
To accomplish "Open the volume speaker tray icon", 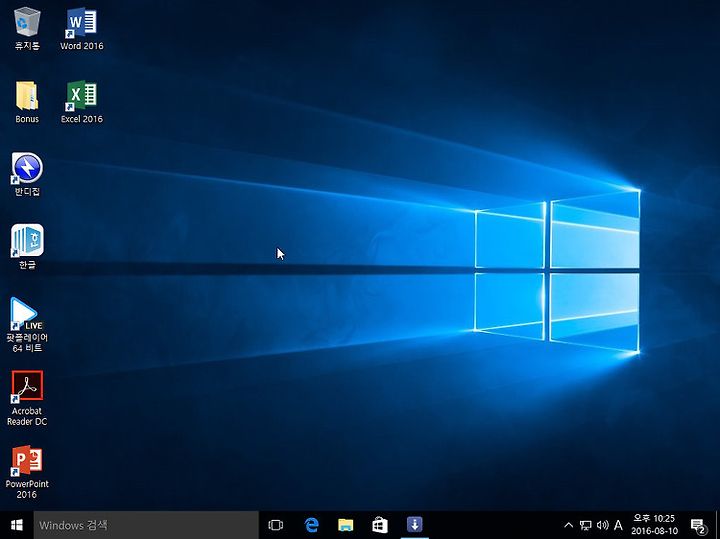I will pos(602,525).
